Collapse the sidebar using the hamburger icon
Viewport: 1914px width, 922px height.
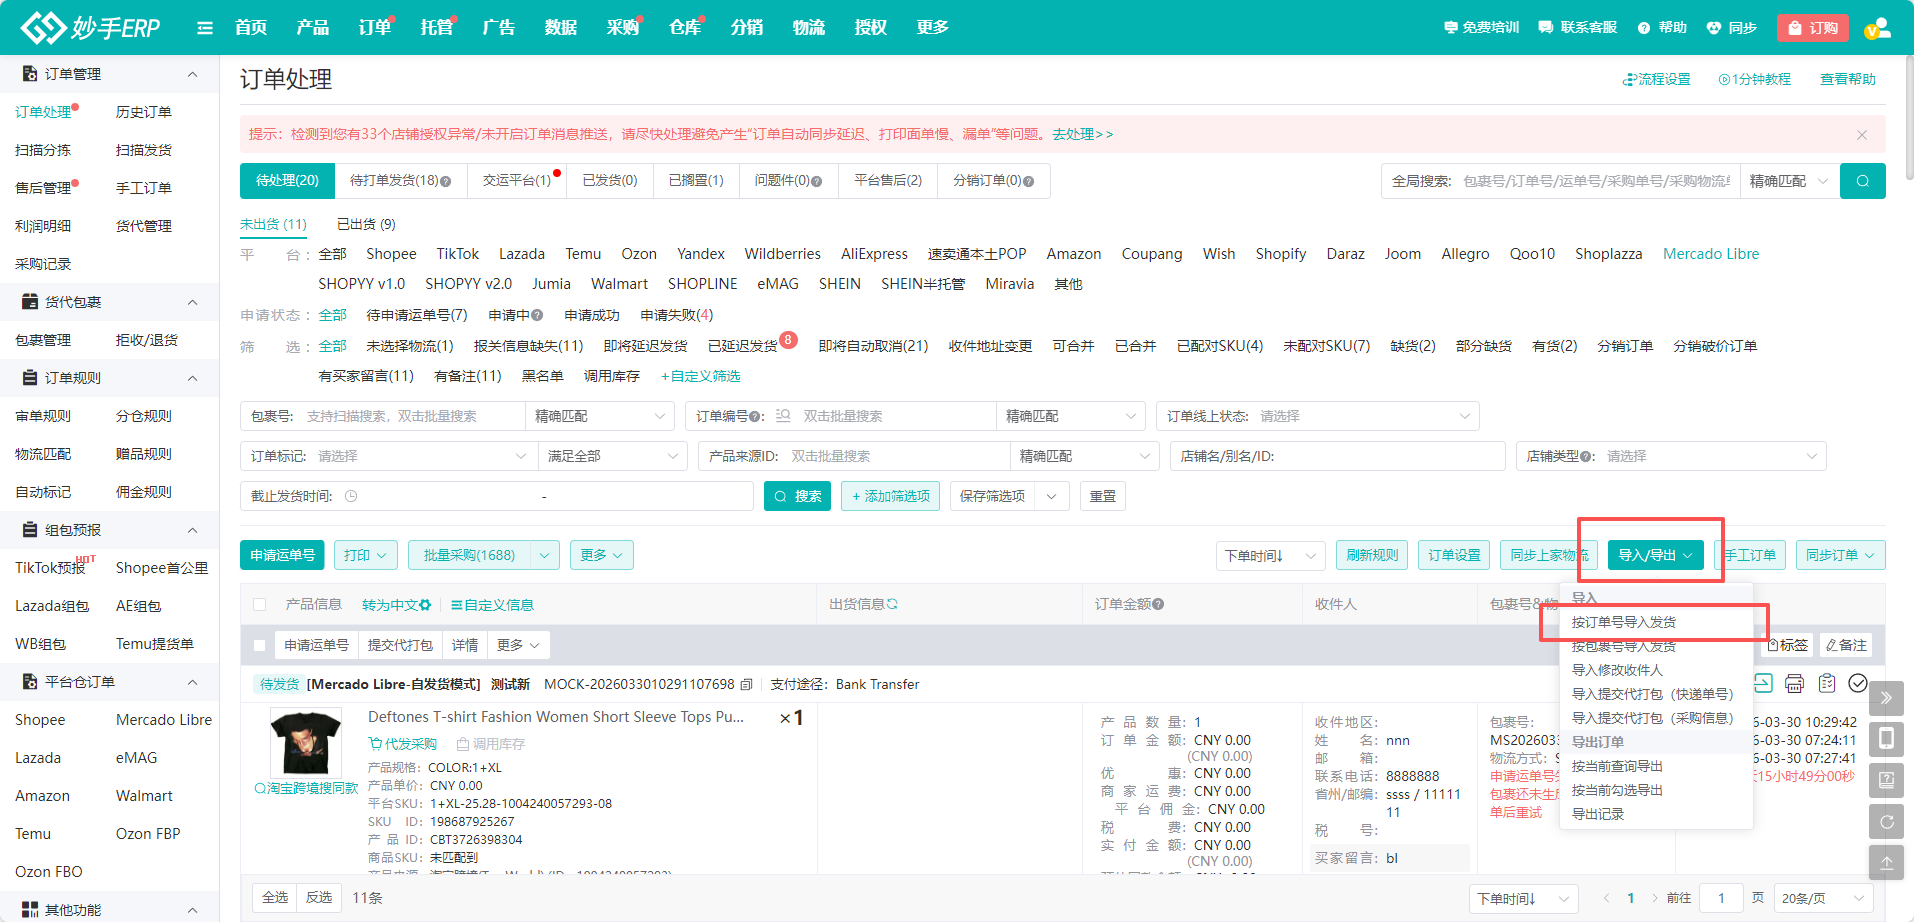click(x=205, y=27)
